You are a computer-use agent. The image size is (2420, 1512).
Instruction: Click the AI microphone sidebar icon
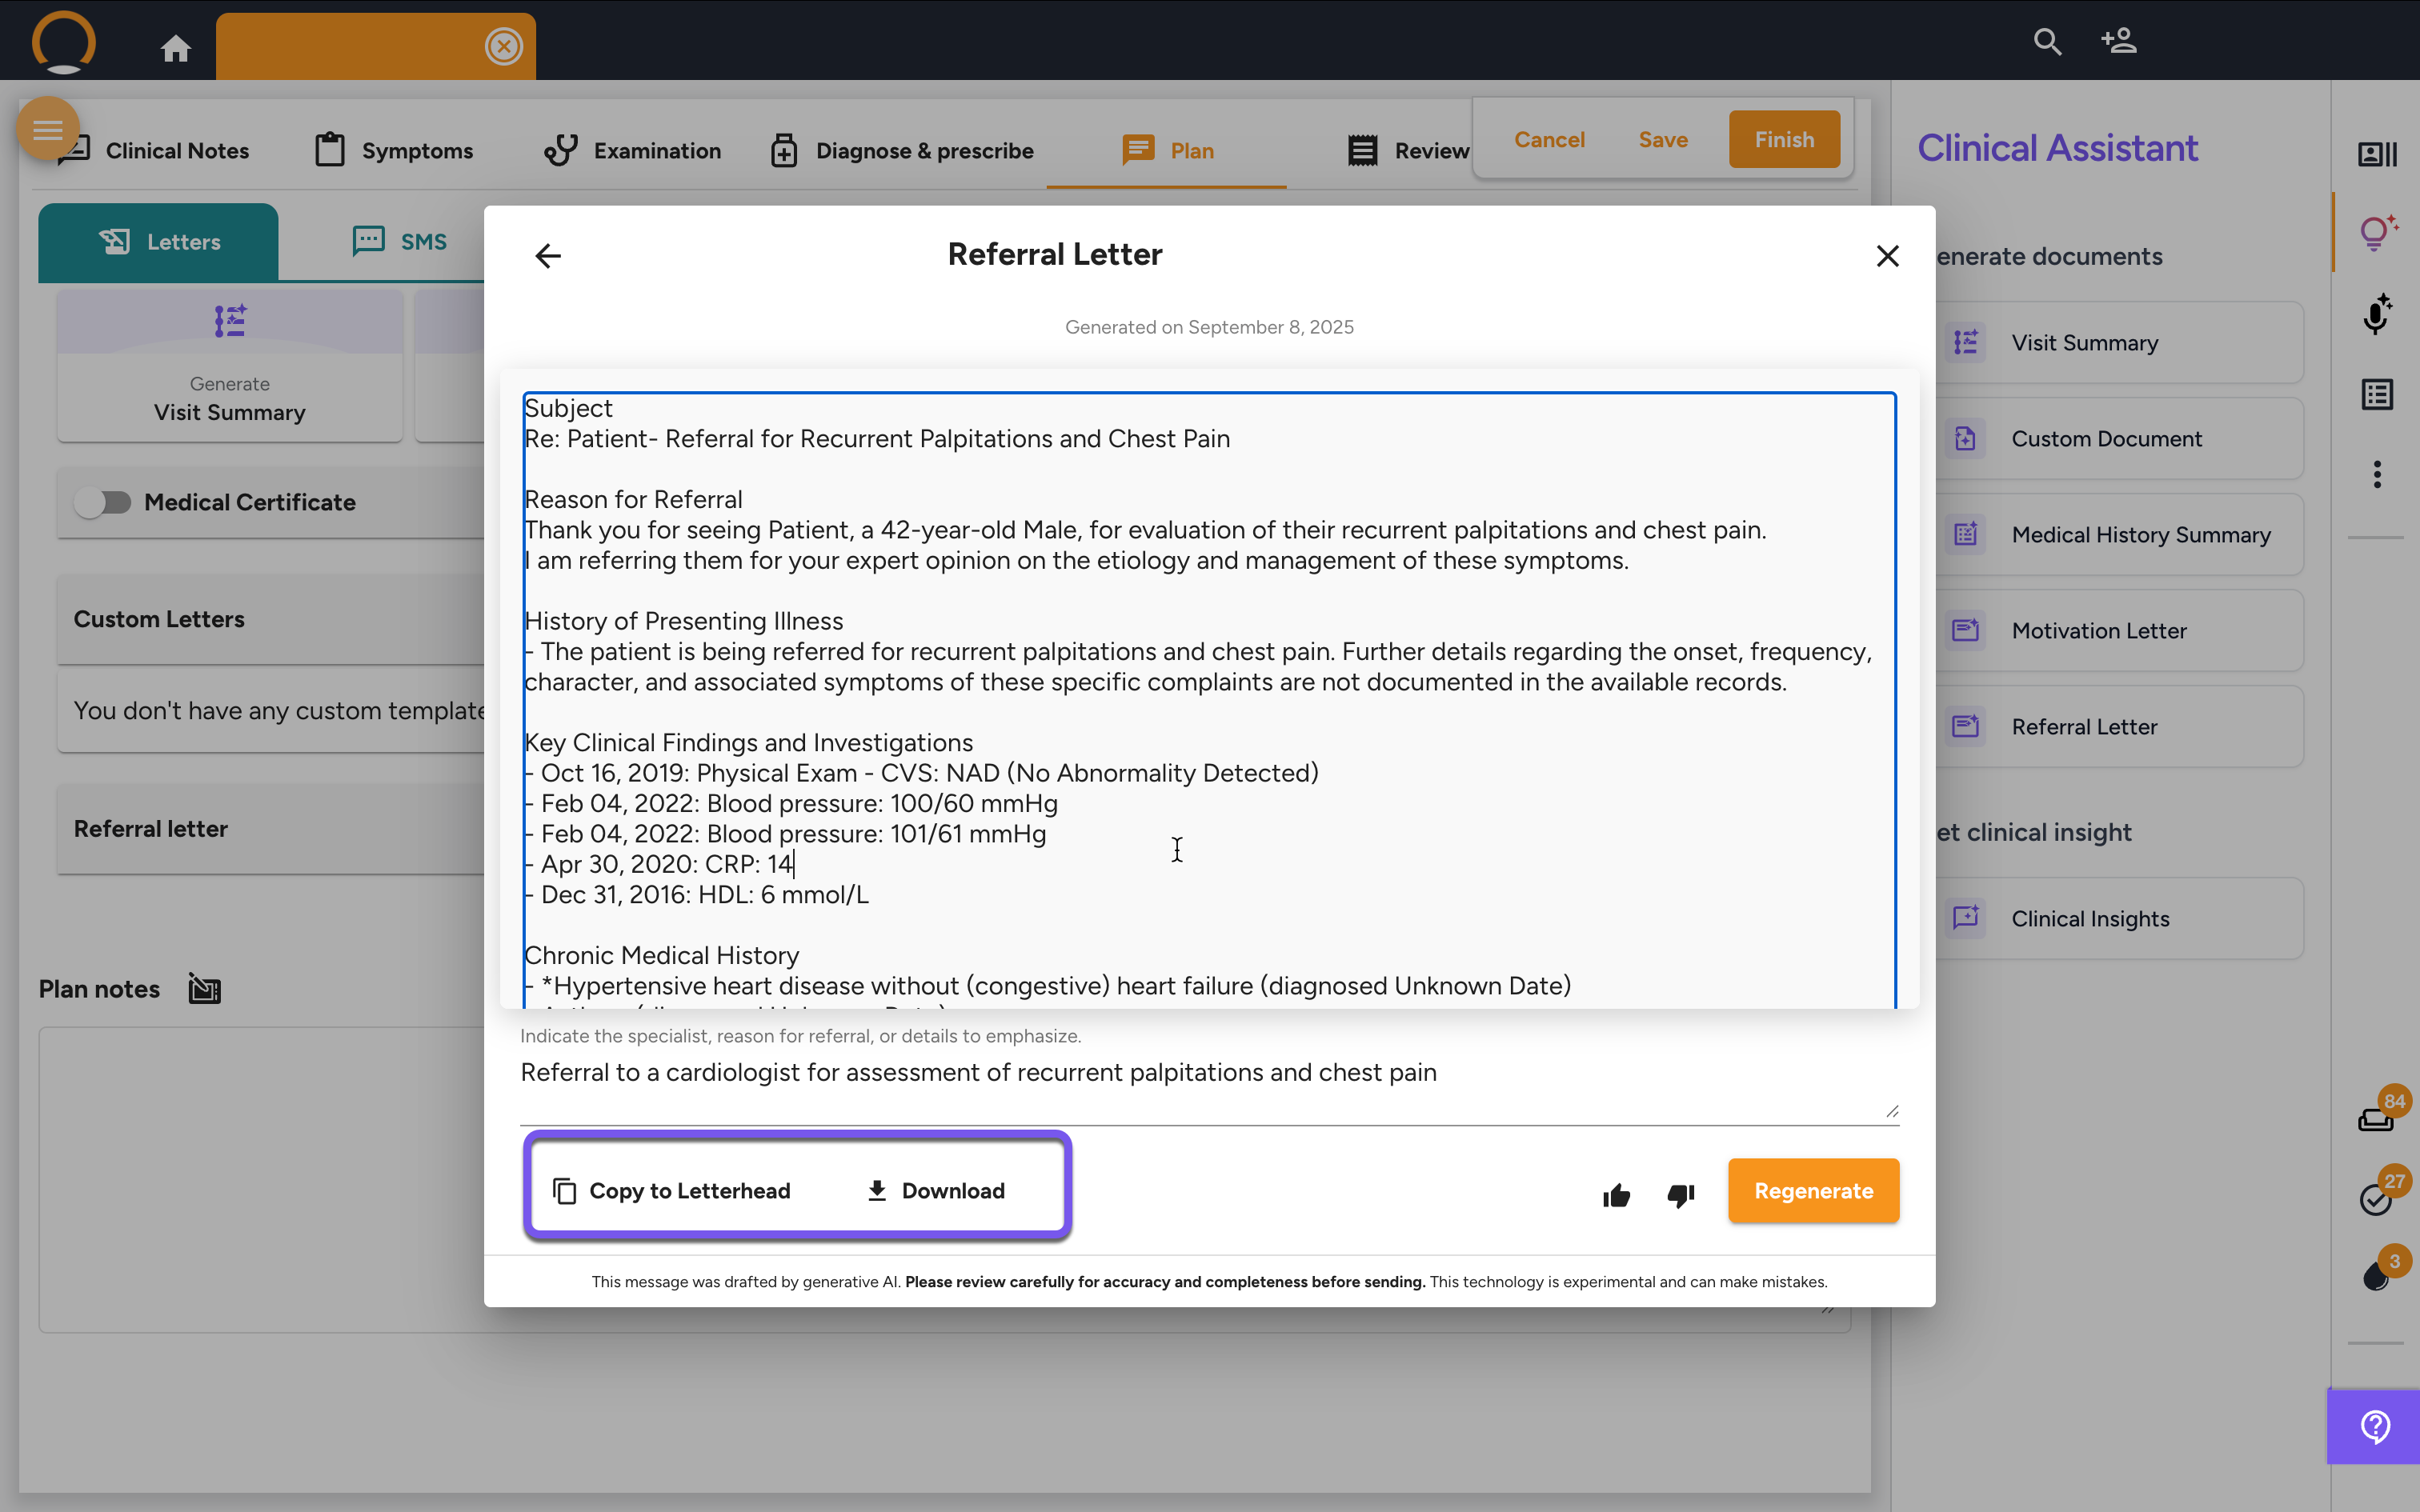pos(2377,314)
